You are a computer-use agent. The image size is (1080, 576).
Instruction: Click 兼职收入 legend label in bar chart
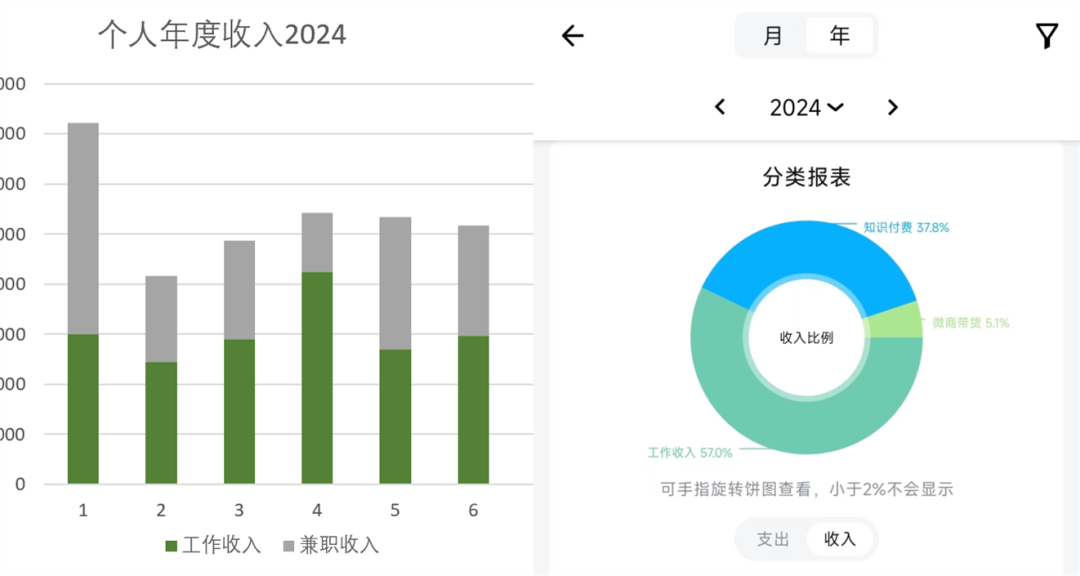tap(339, 545)
